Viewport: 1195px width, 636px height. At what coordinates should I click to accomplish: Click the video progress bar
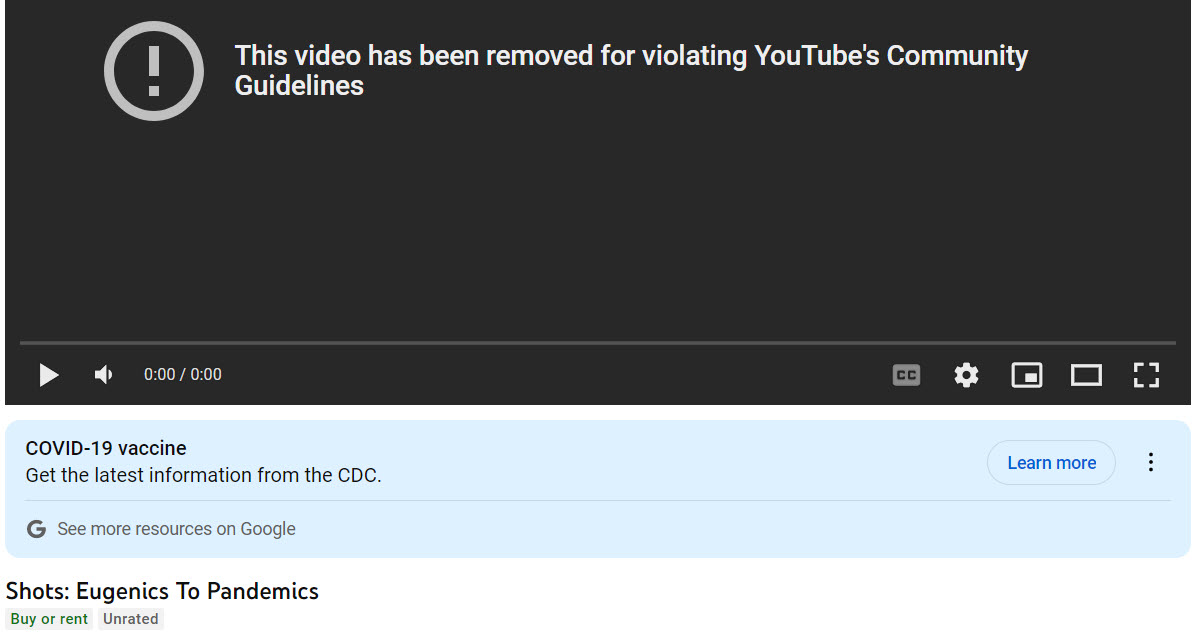pos(597,343)
